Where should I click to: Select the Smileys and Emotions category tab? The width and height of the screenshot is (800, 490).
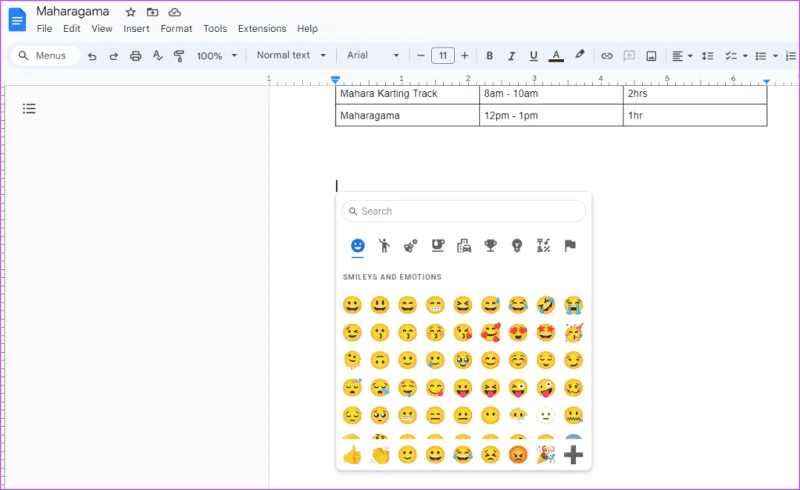[x=358, y=246]
